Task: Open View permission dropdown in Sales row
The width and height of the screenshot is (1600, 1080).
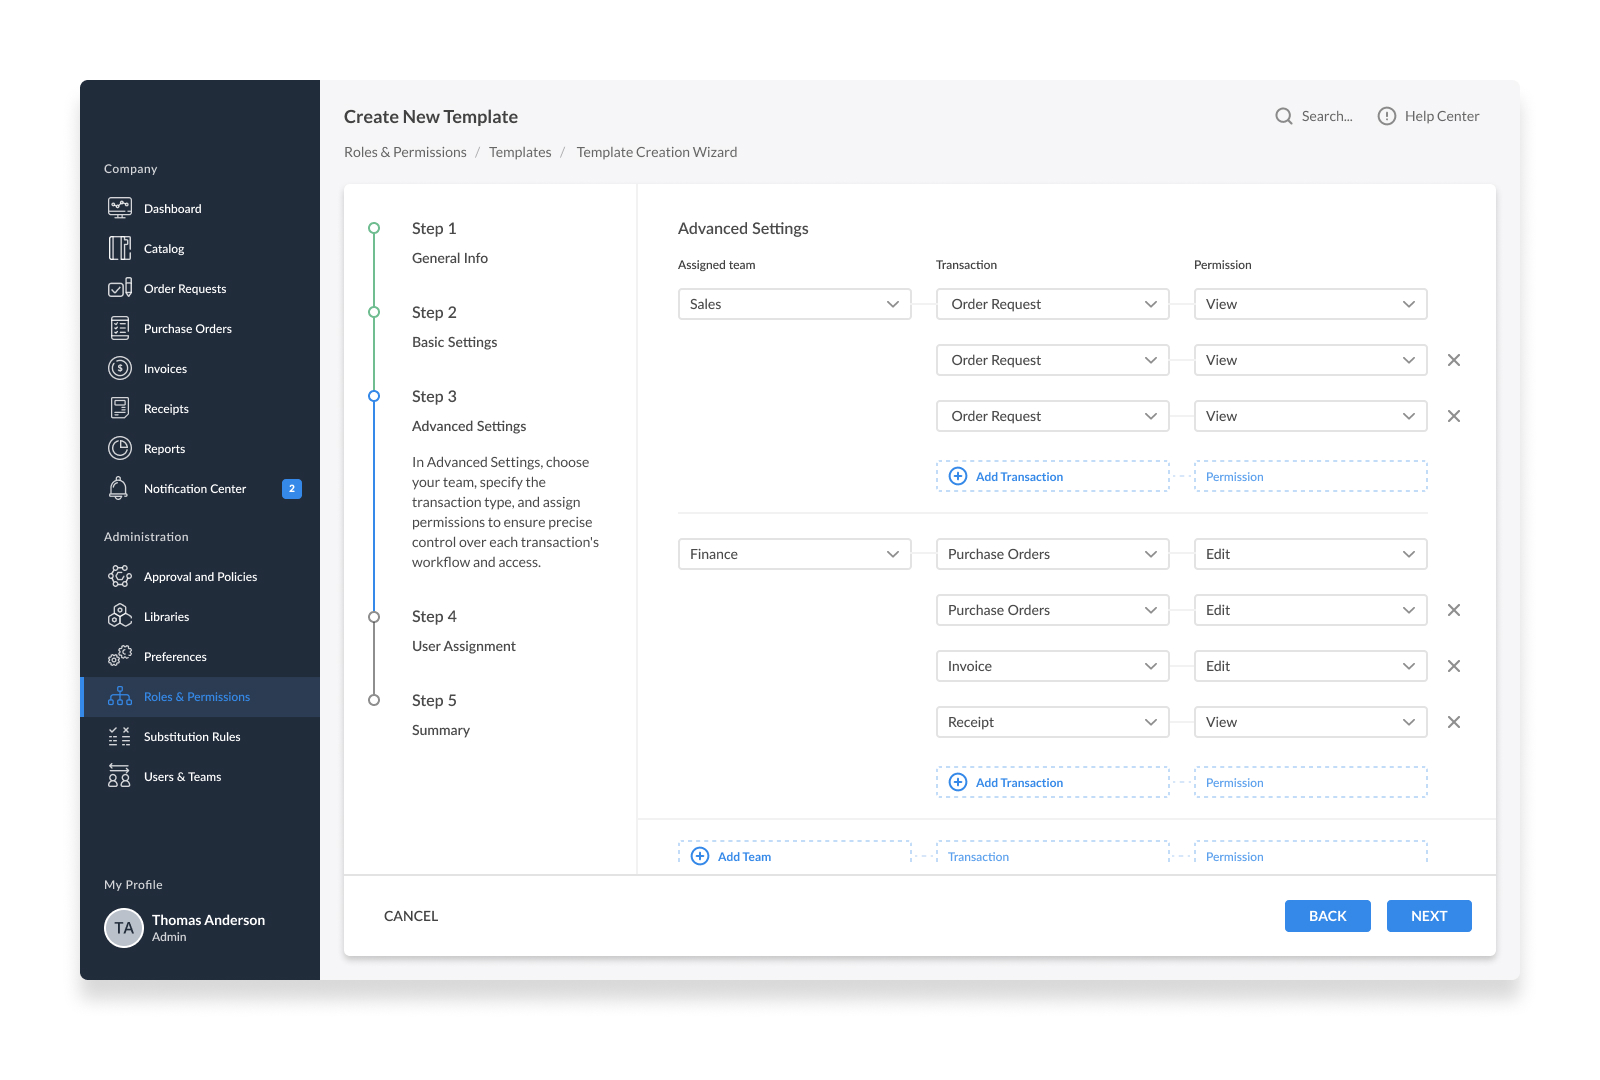Action: click(1311, 304)
